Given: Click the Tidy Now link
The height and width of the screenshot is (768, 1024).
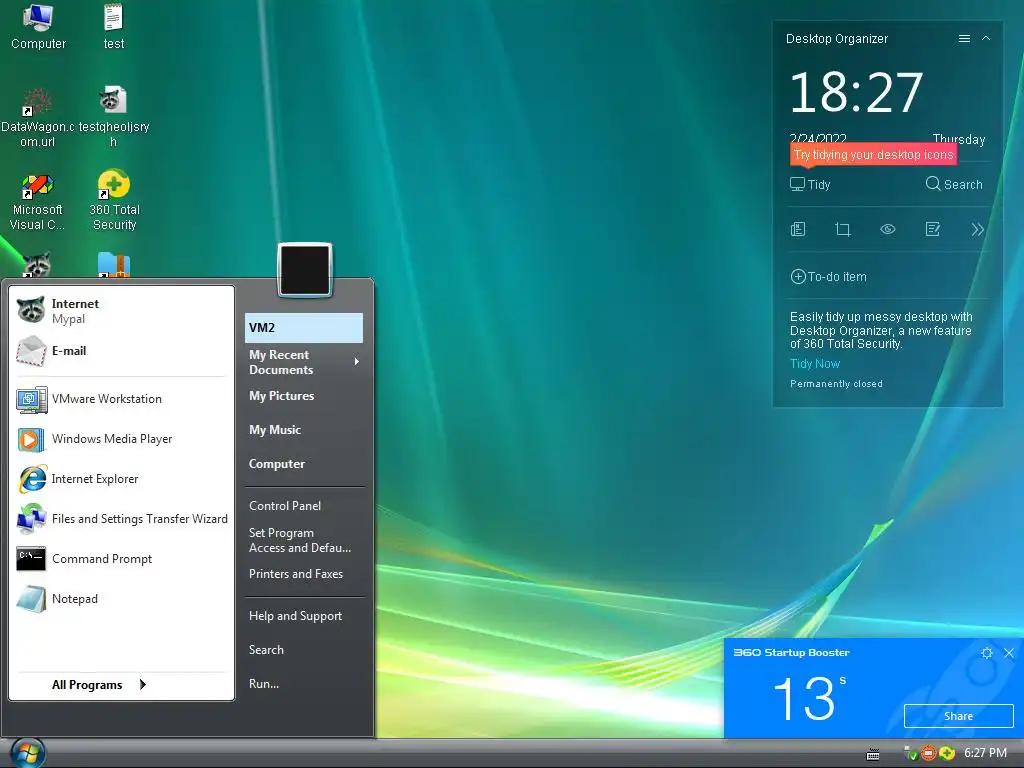Looking at the screenshot, I should click(814, 364).
